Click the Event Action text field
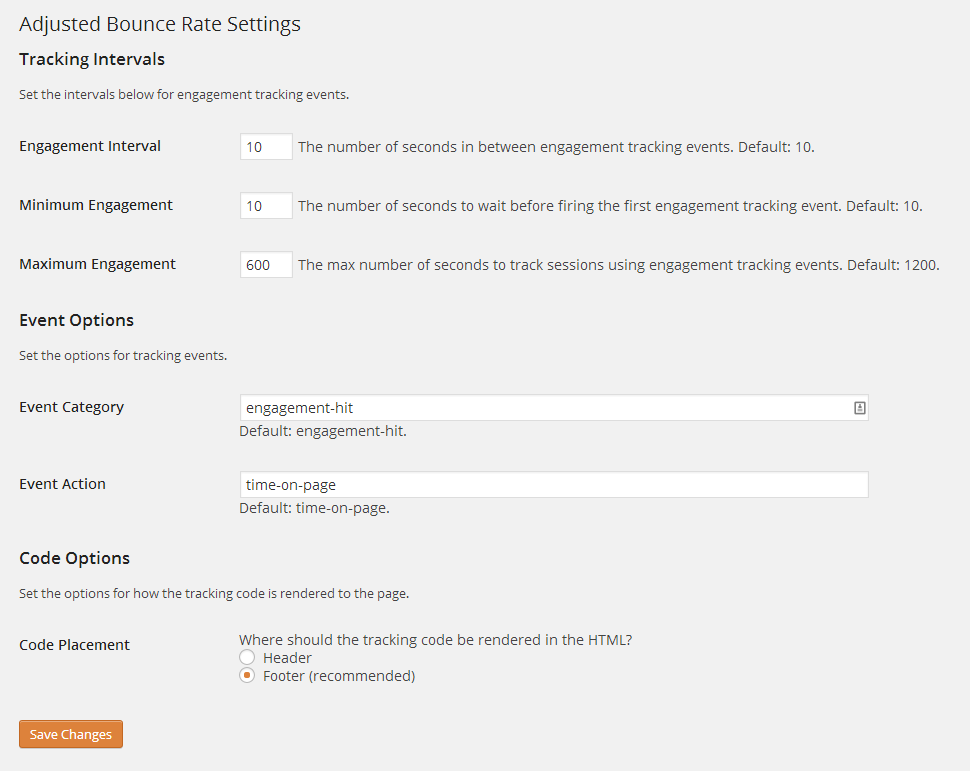The height and width of the screenshot is (771, 970). (554, 485)
